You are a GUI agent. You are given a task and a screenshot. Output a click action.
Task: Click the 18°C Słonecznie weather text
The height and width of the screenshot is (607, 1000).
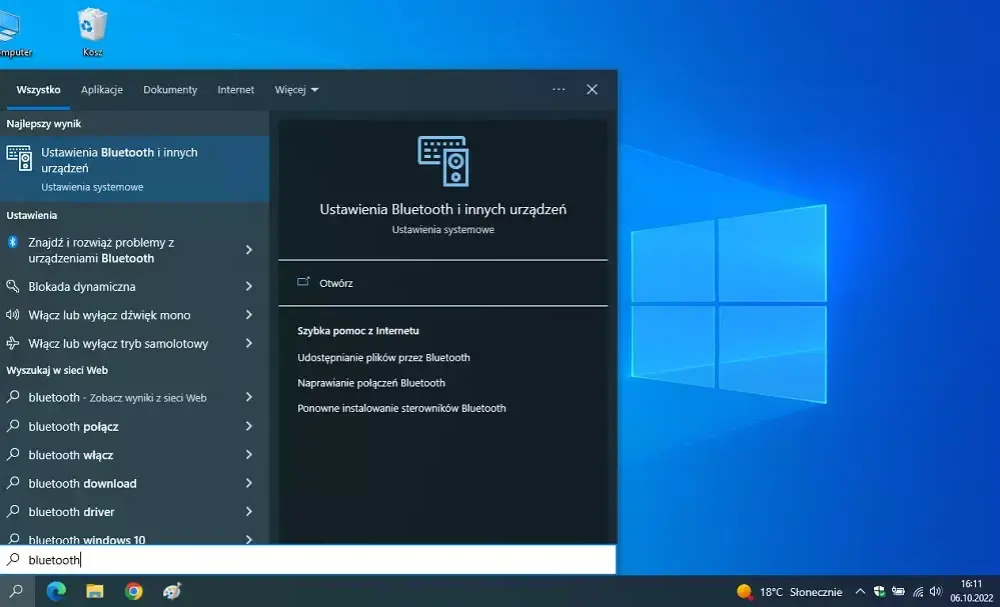click(800, 592)
